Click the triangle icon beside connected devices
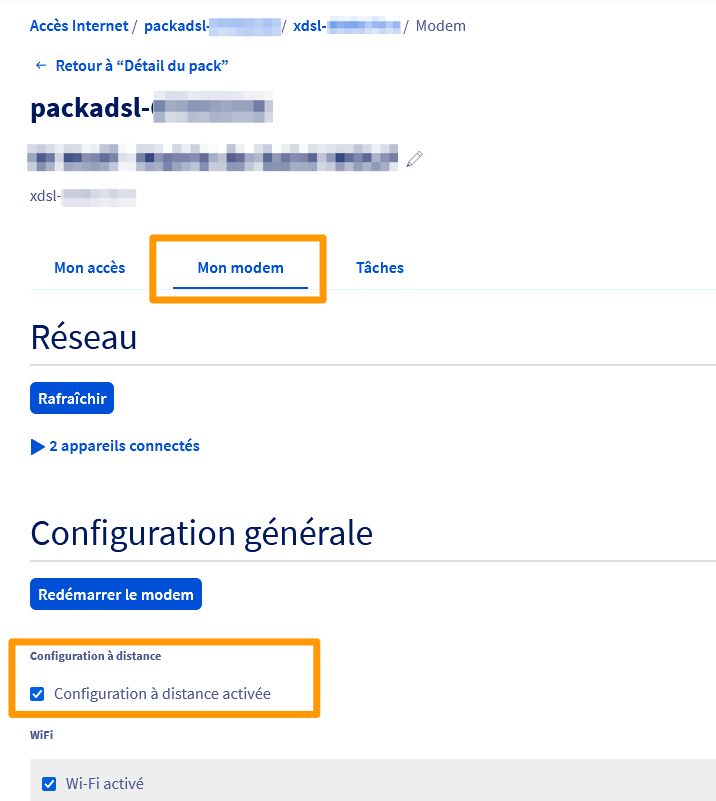The width and height of the screenshot is (716, 801). (x=38, y=446)
